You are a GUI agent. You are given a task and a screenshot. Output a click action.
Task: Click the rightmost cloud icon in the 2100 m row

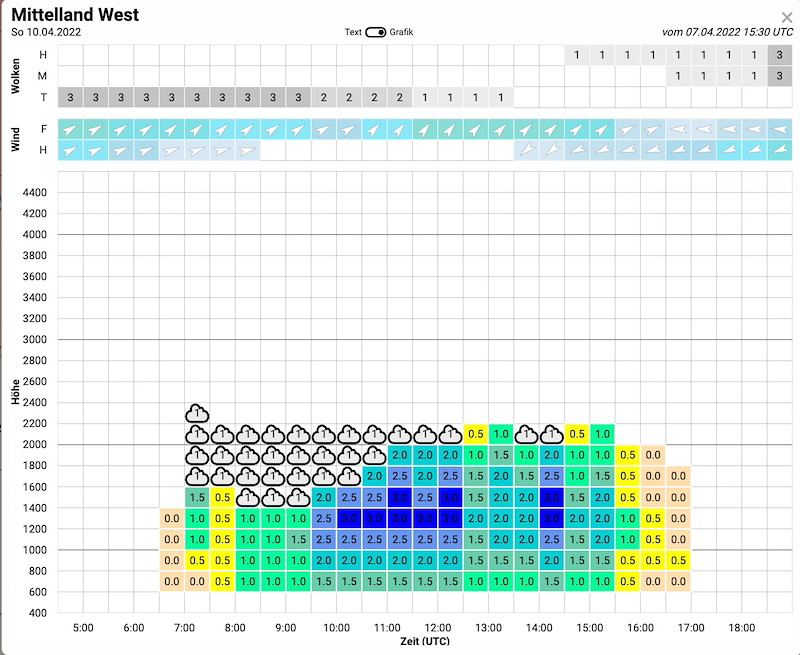click(551, 434)
